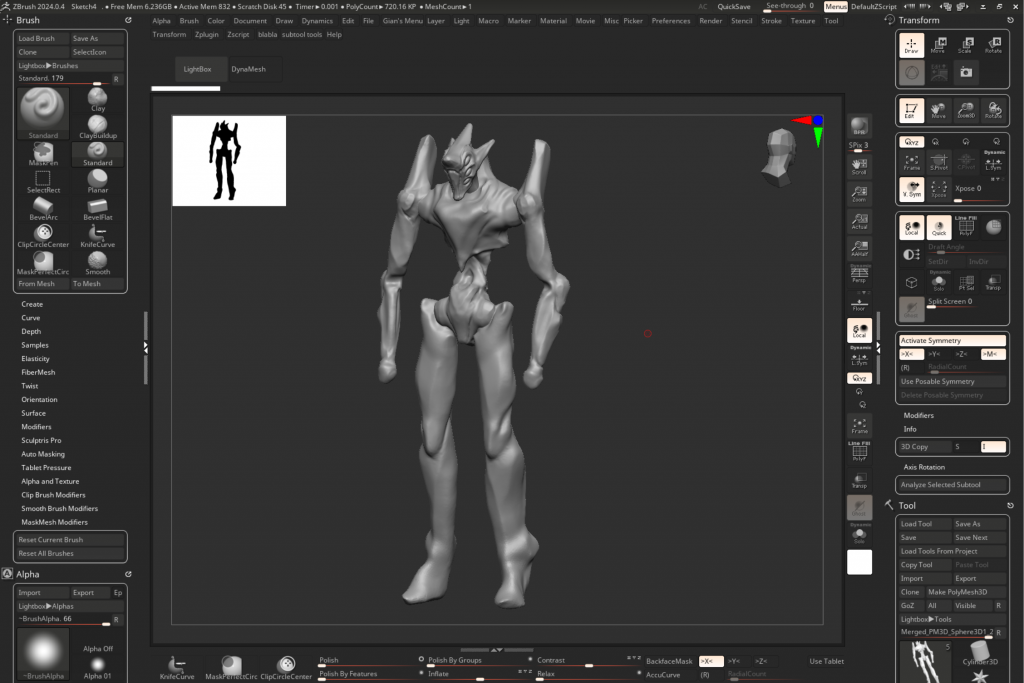Select the Smooth brush
This screenshot has width=1024, height=683.
point(97,263)
